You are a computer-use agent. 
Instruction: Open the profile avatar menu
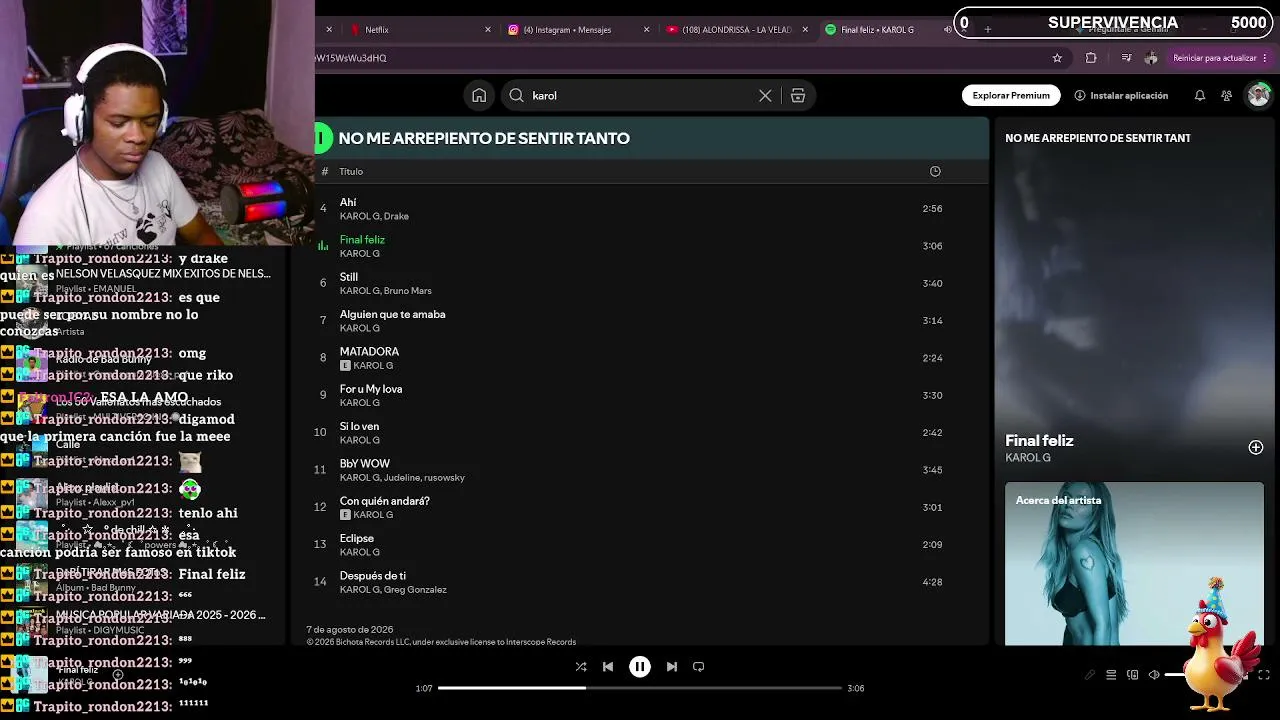click(1258, 95)
